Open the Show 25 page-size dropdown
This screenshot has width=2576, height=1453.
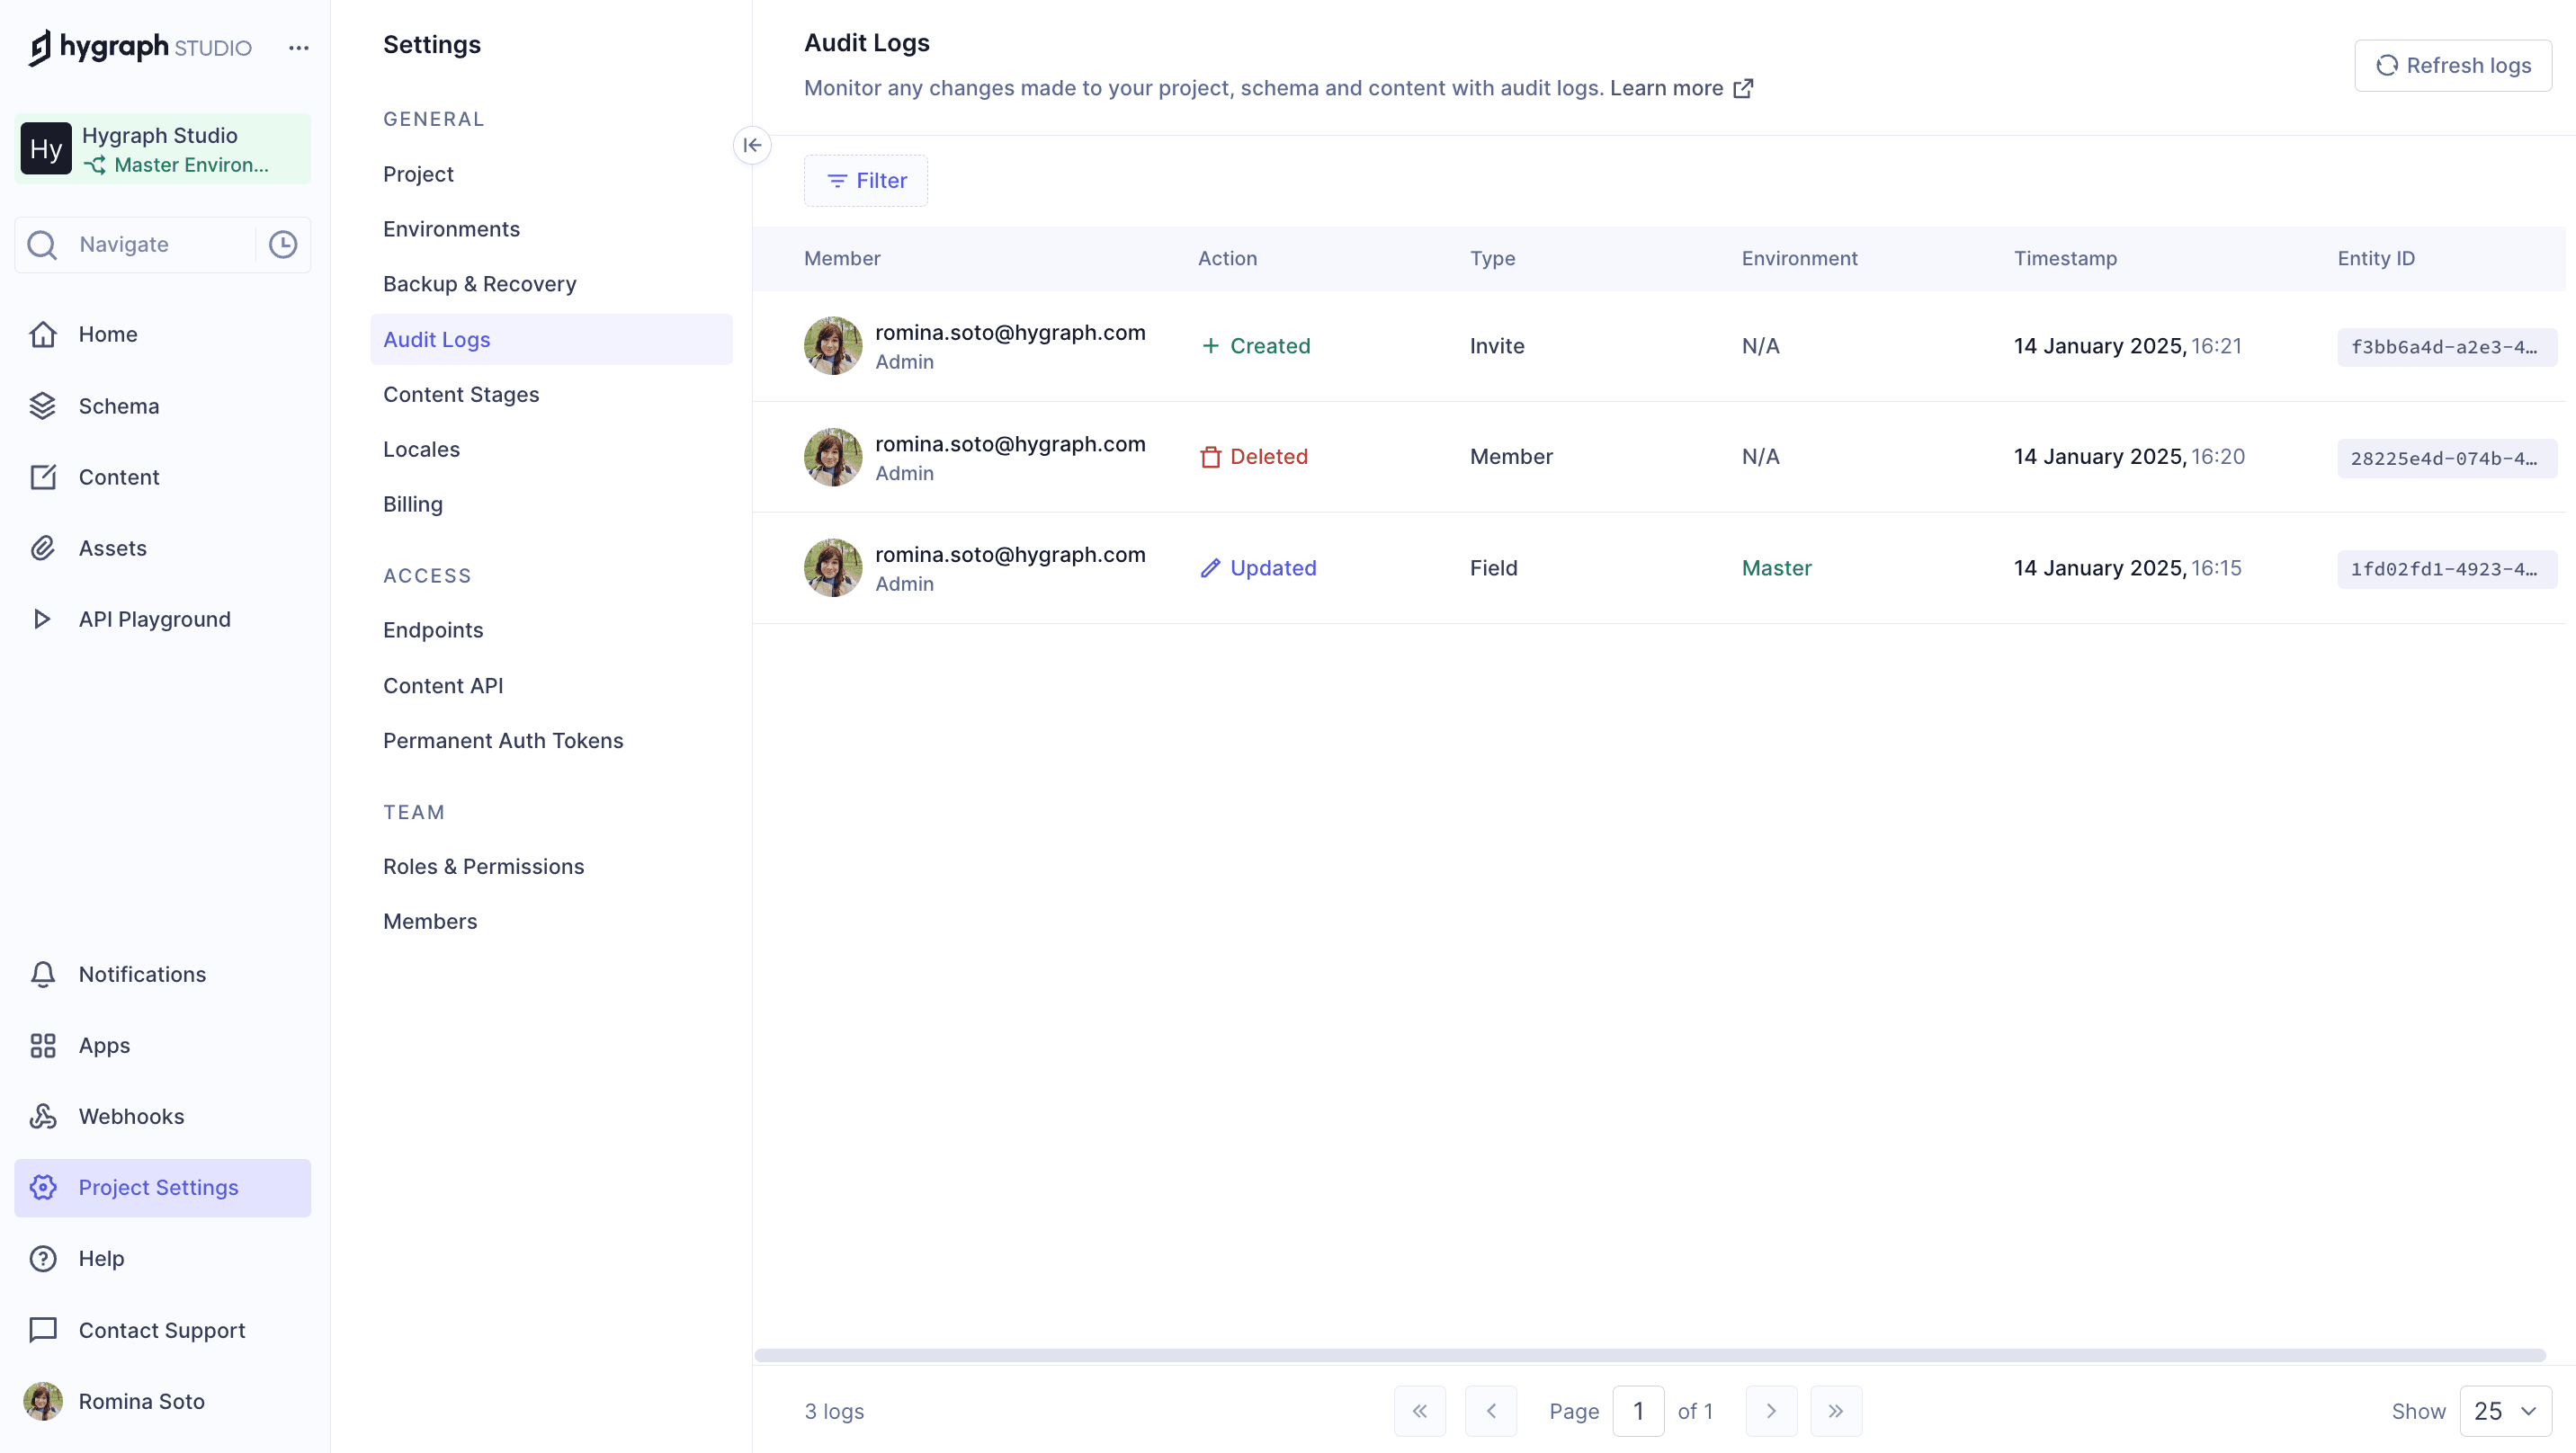2504,1410
